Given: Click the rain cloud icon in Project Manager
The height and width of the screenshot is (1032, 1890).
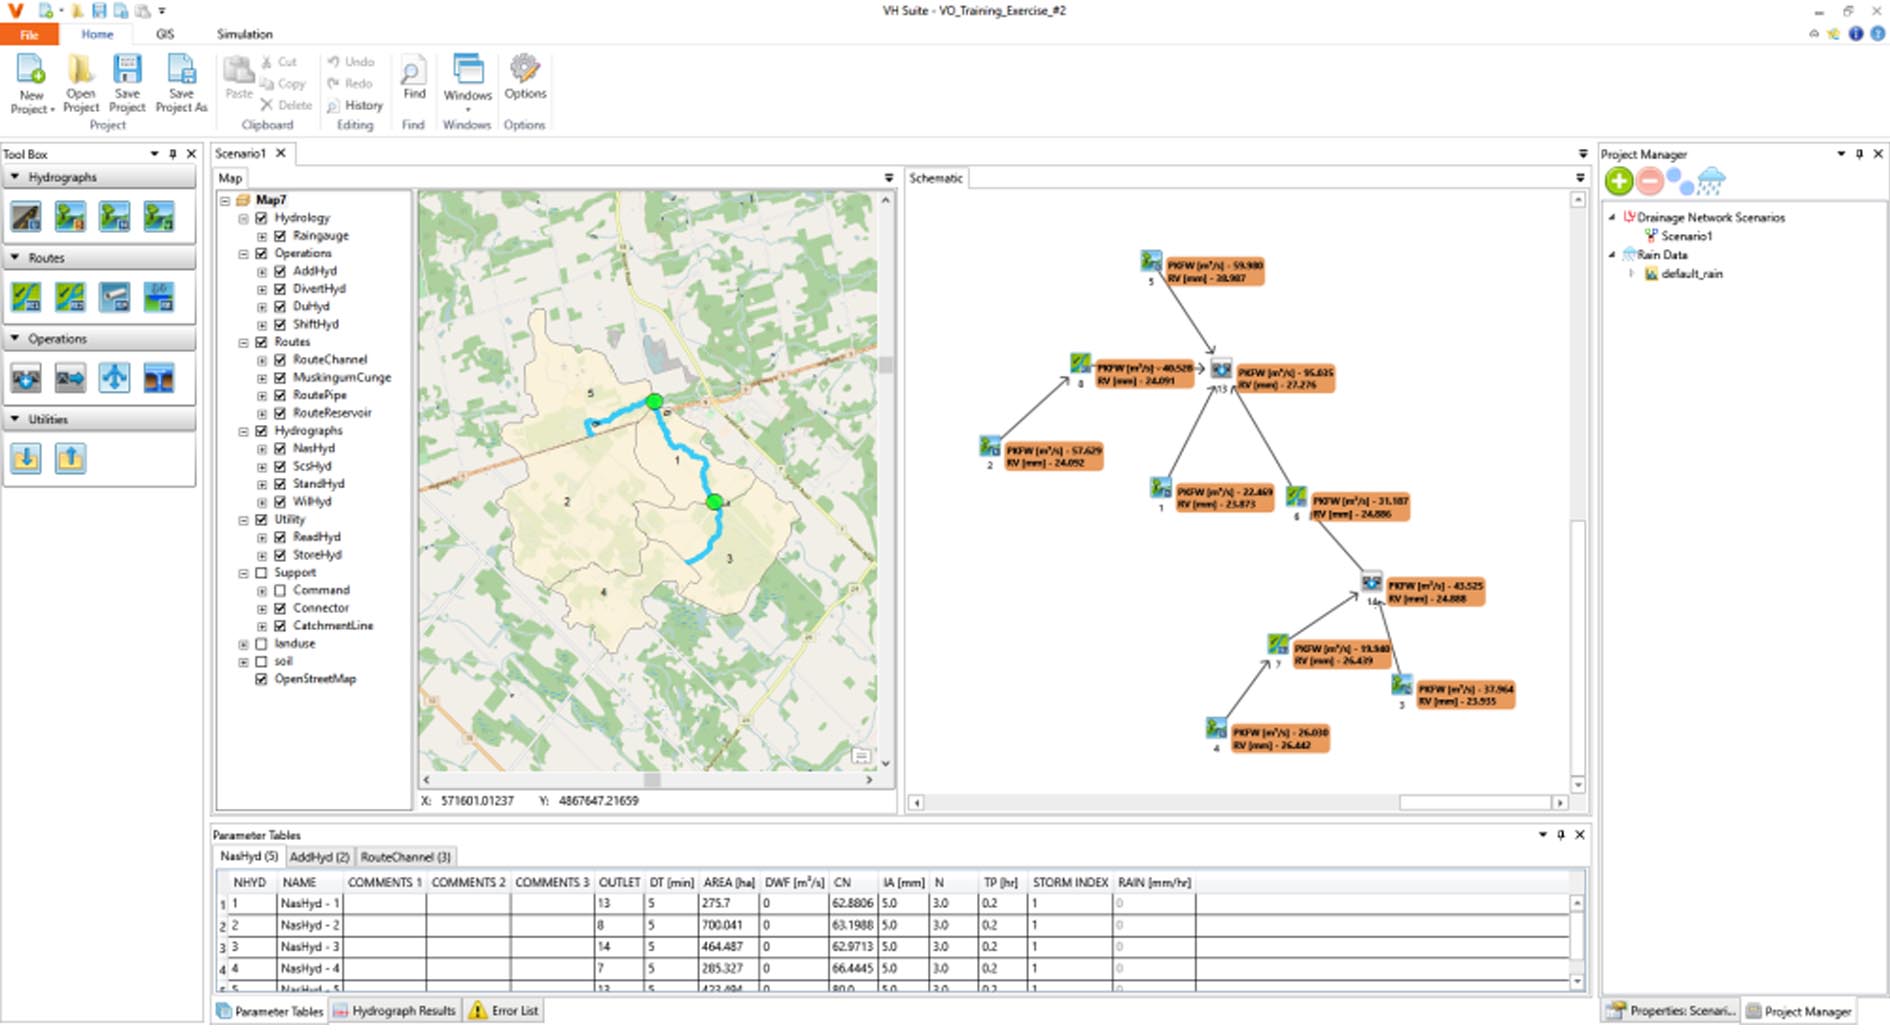Looking at the screenshot, I should point(1711,181).
